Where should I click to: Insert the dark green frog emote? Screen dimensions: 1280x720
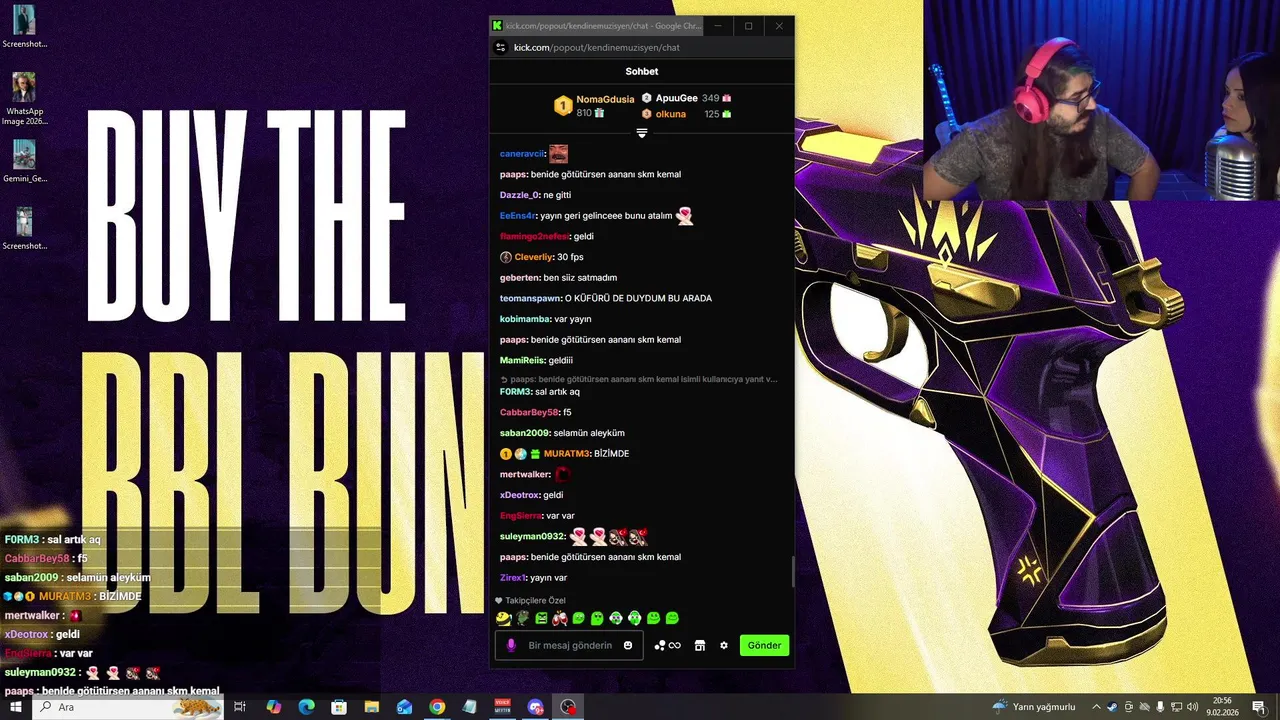523,618
